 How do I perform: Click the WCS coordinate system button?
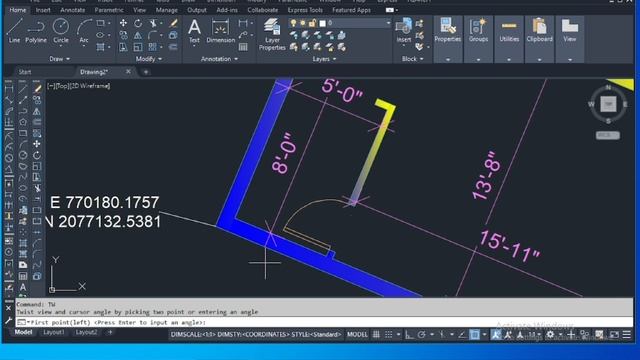coord(607,135)
